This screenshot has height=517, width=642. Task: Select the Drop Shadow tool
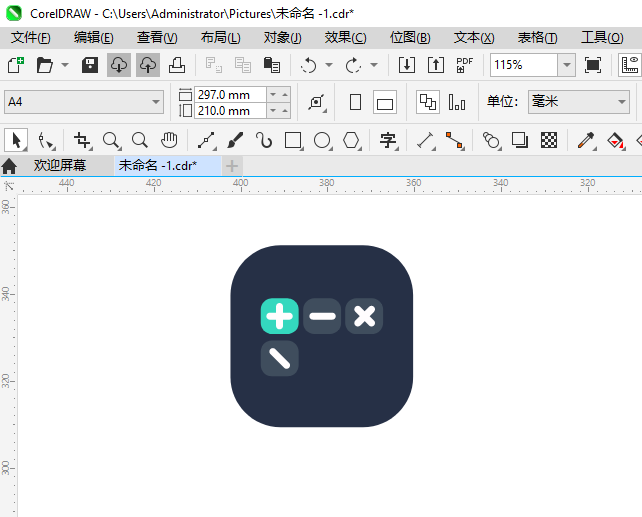click(x=520, y=140)
